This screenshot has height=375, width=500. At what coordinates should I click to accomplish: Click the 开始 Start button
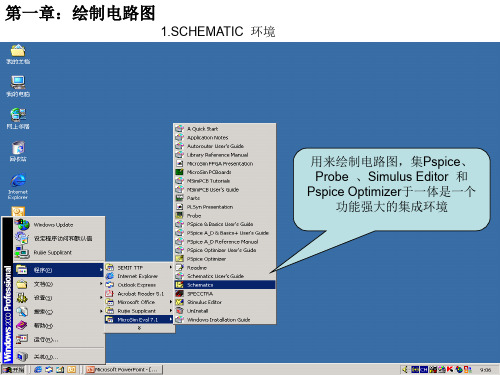(14, 369)
